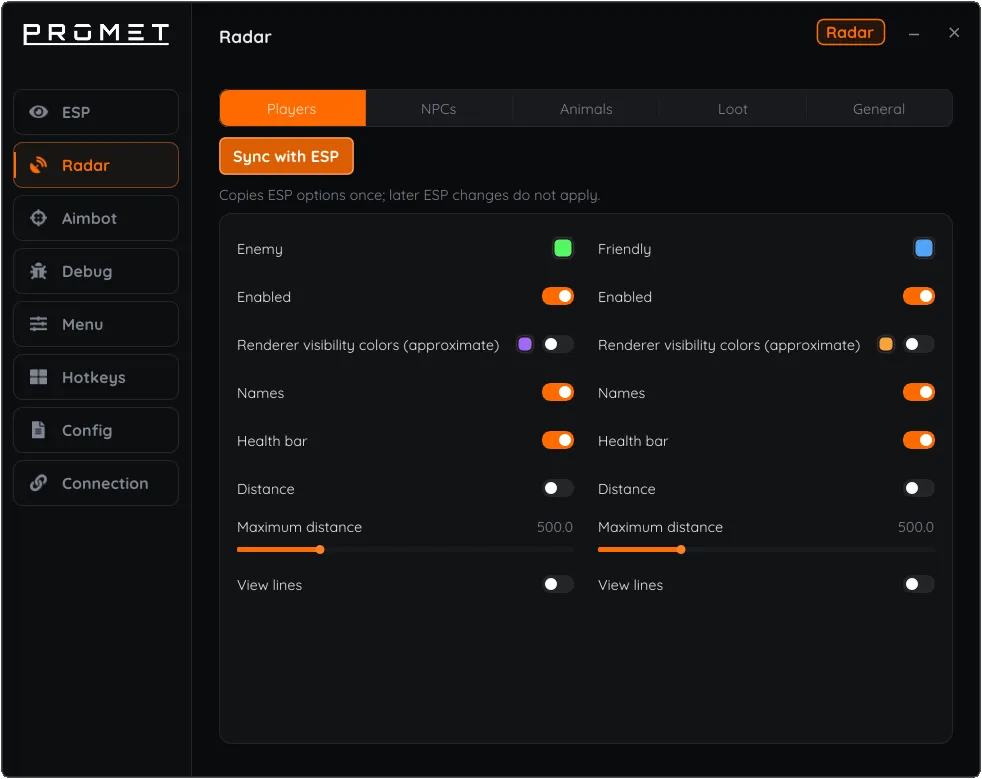The height and width of the screenshot is (779, 982).
Task: Switch to the Loot tab
Action: point(732,108)
